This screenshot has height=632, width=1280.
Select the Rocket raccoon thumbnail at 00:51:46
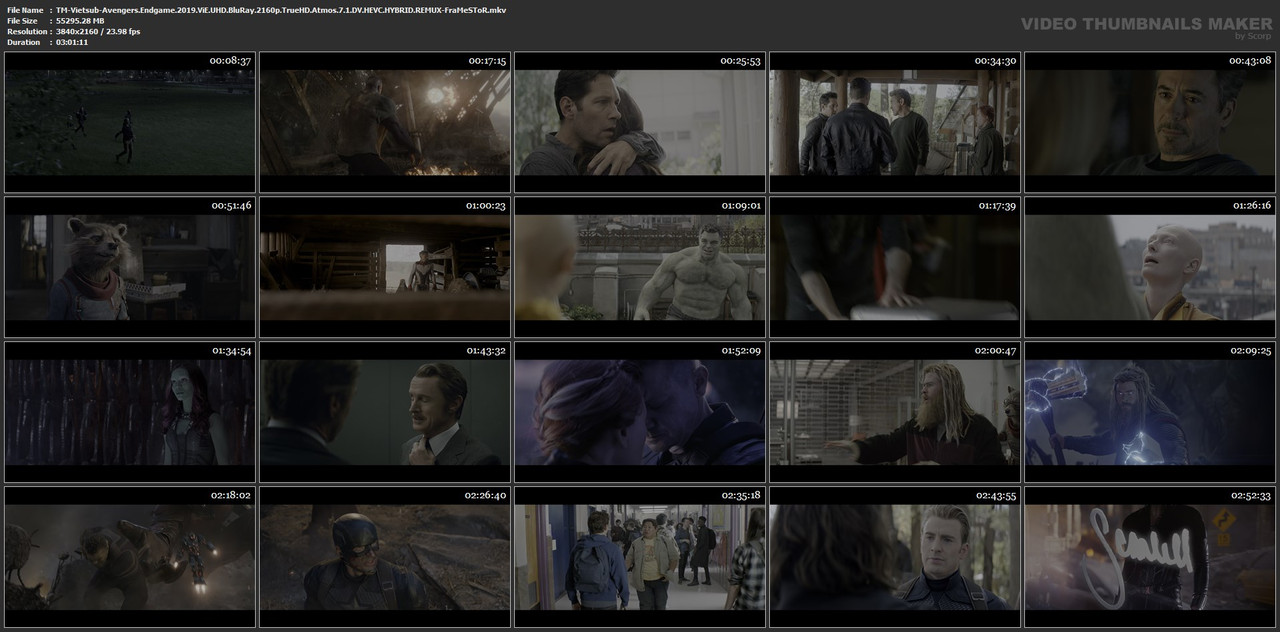(130, 267)
